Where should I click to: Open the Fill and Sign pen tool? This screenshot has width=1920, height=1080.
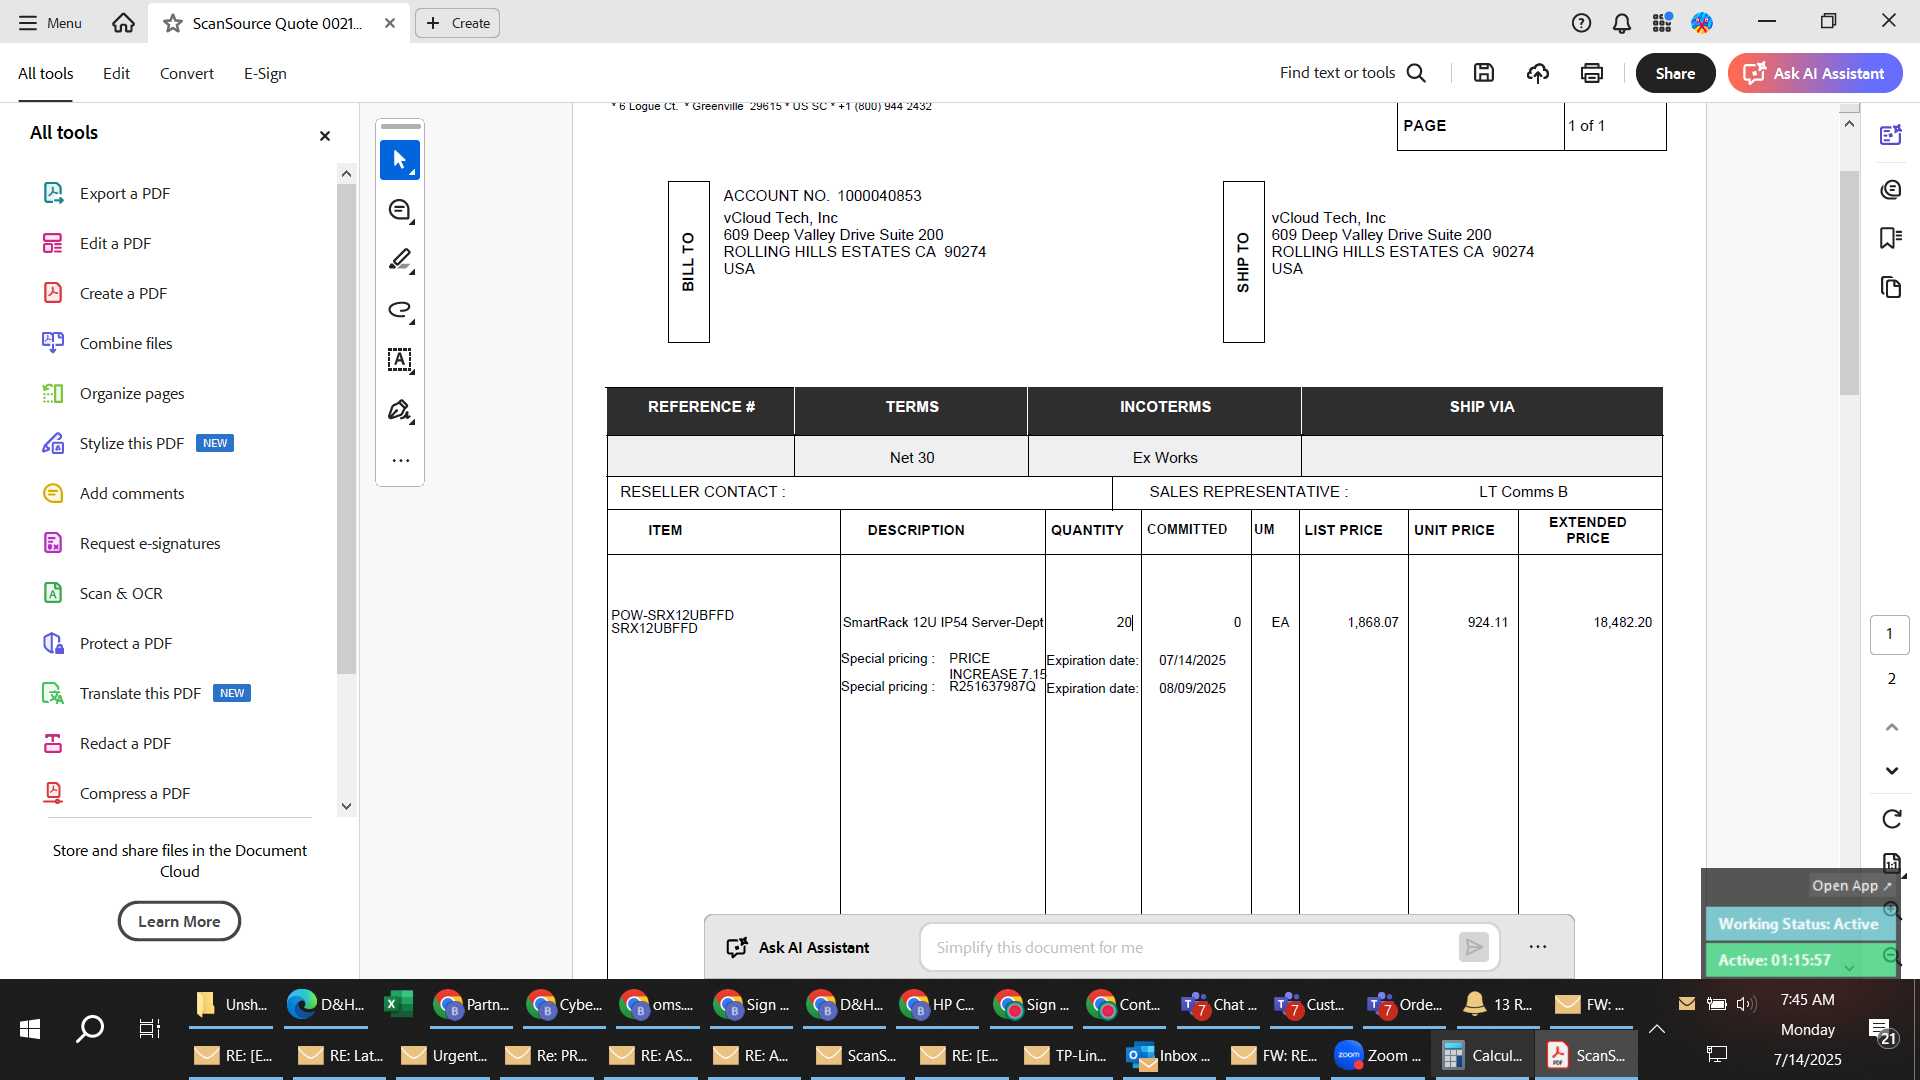click(x=400, y=410)
